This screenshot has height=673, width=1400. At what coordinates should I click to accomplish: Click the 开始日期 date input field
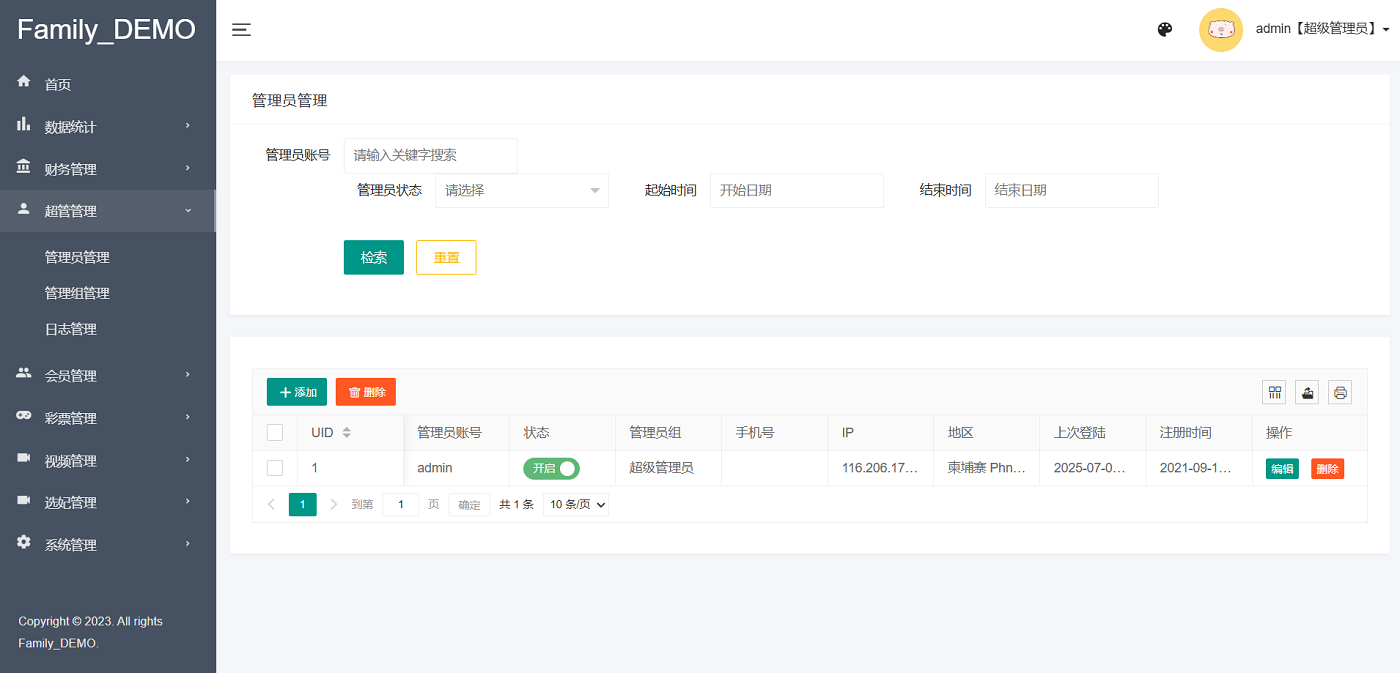(x=796, y=190)
